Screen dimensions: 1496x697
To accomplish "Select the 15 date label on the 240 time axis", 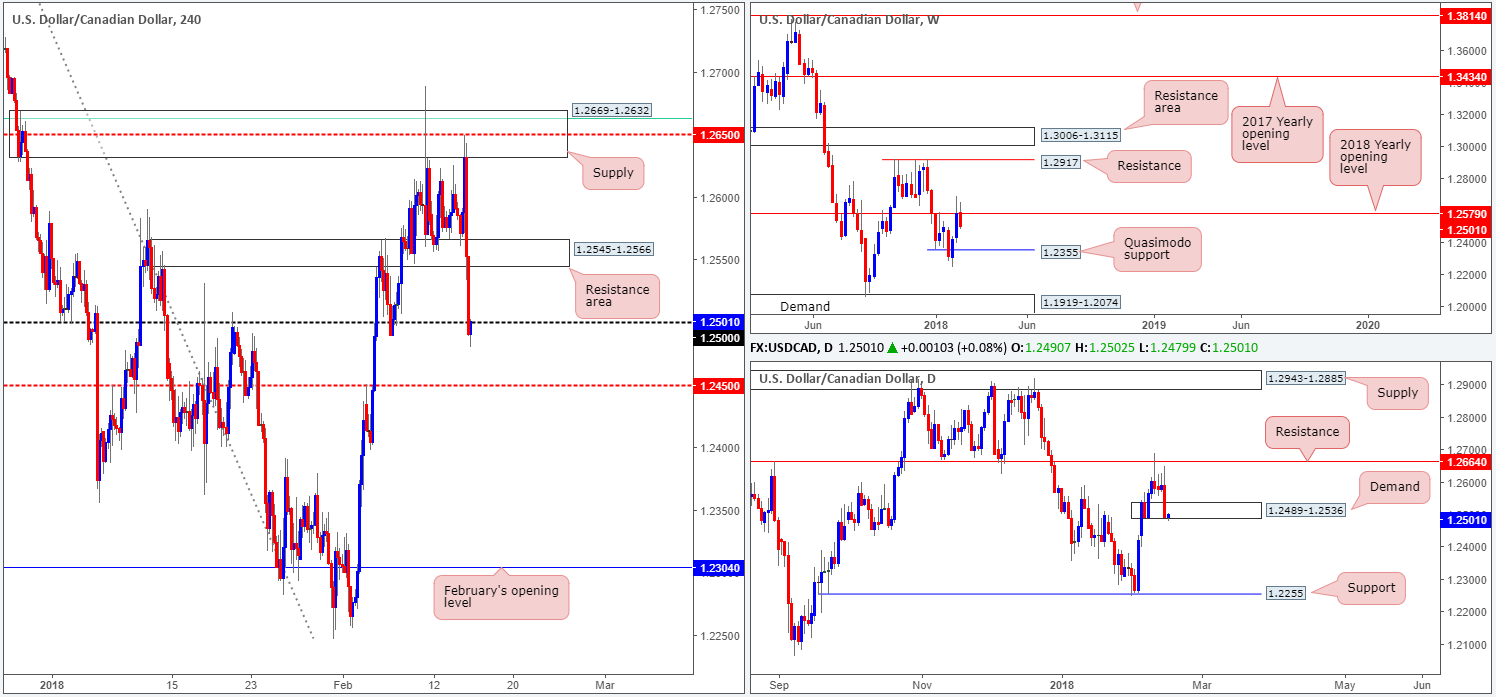I will click(x=171, y=684).
